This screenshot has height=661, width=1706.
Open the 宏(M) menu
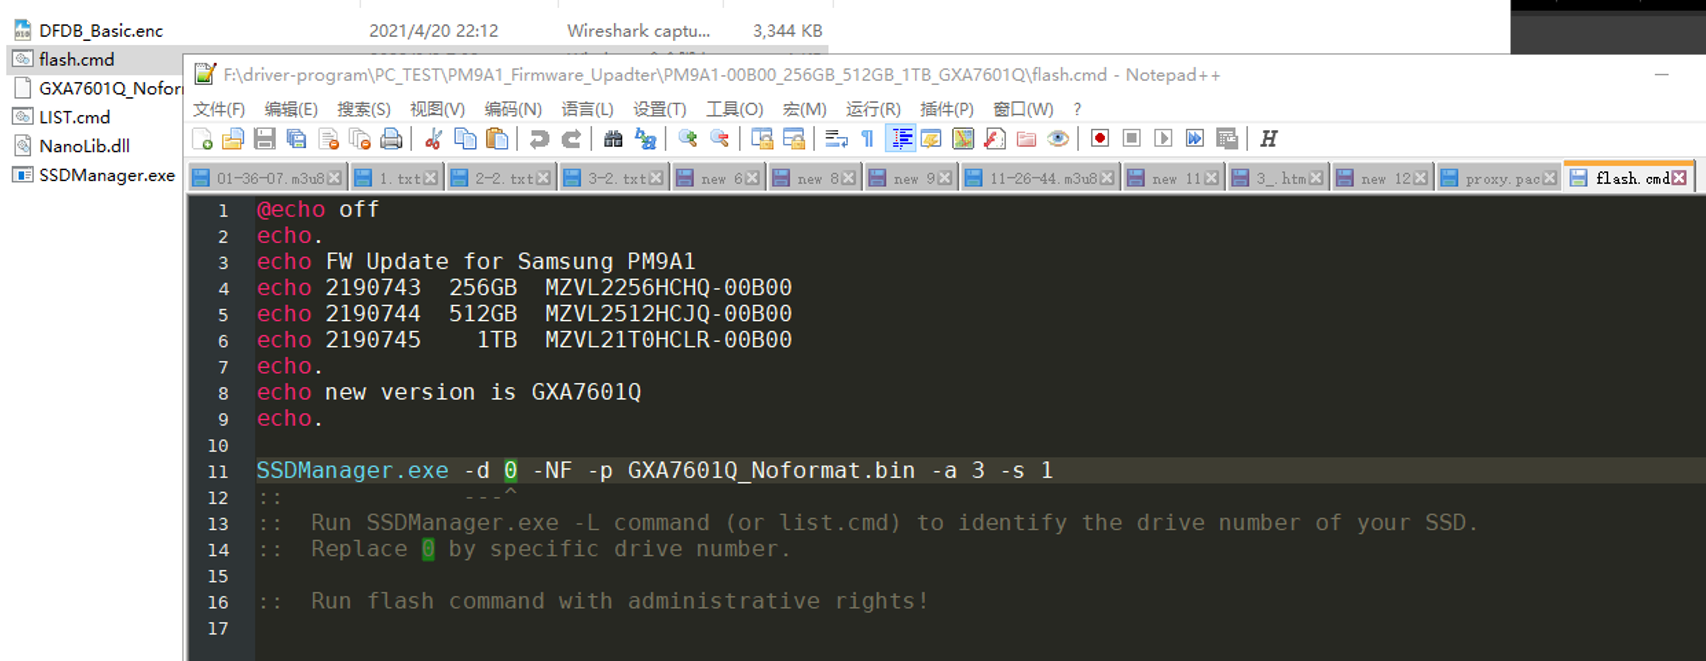click(x=805, y=109)
